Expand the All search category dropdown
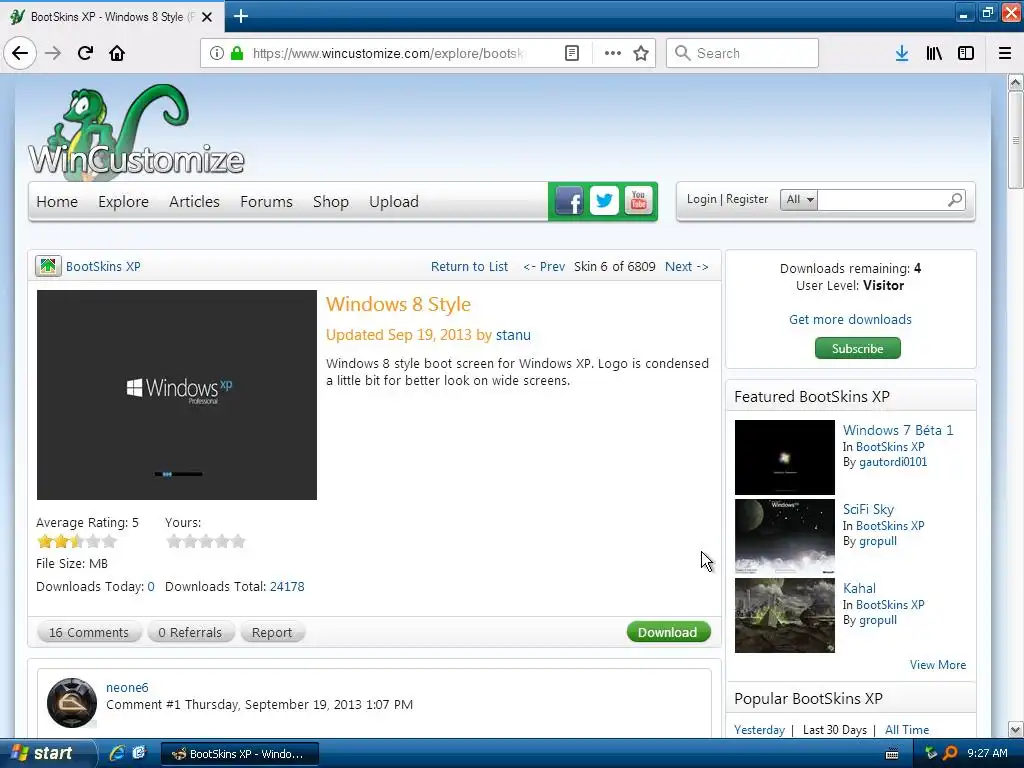The width and height of the screenshot is (1024, 768). coord(799,199)
